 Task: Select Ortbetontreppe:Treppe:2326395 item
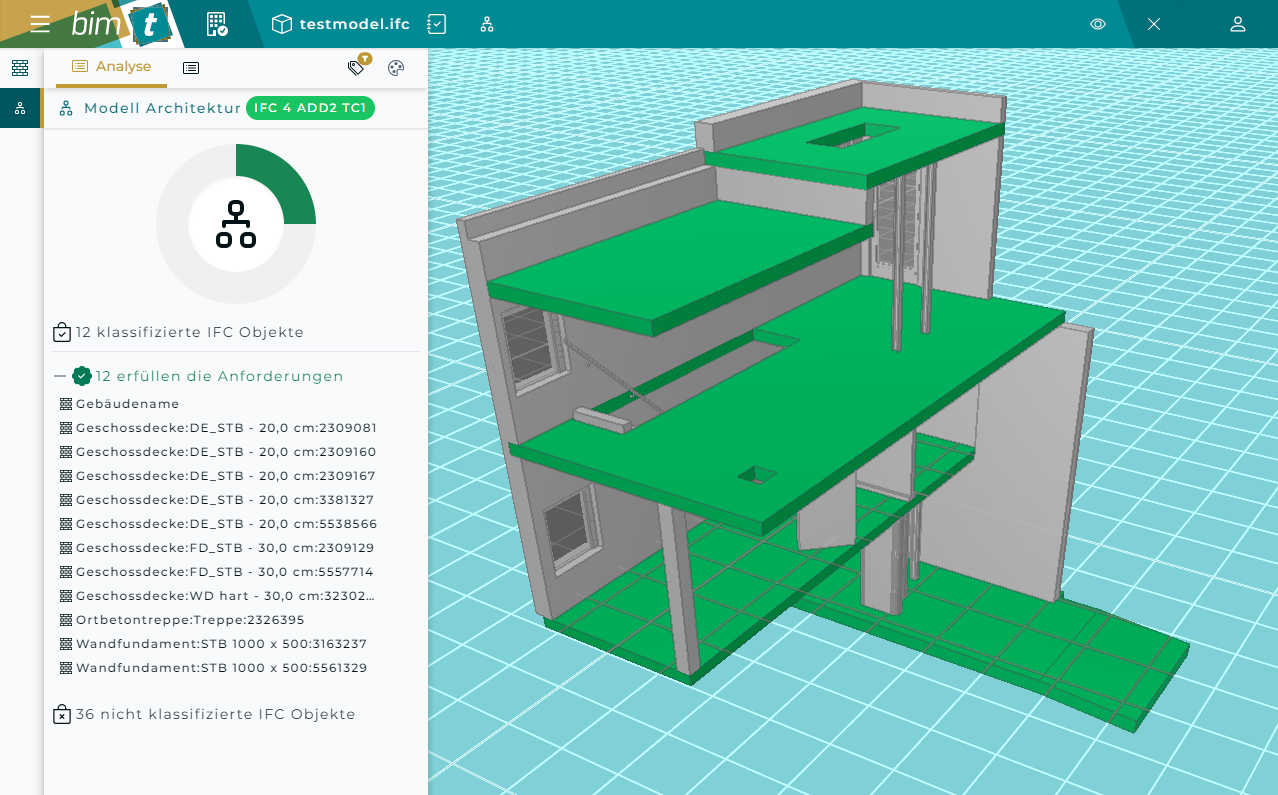[190, 620]
